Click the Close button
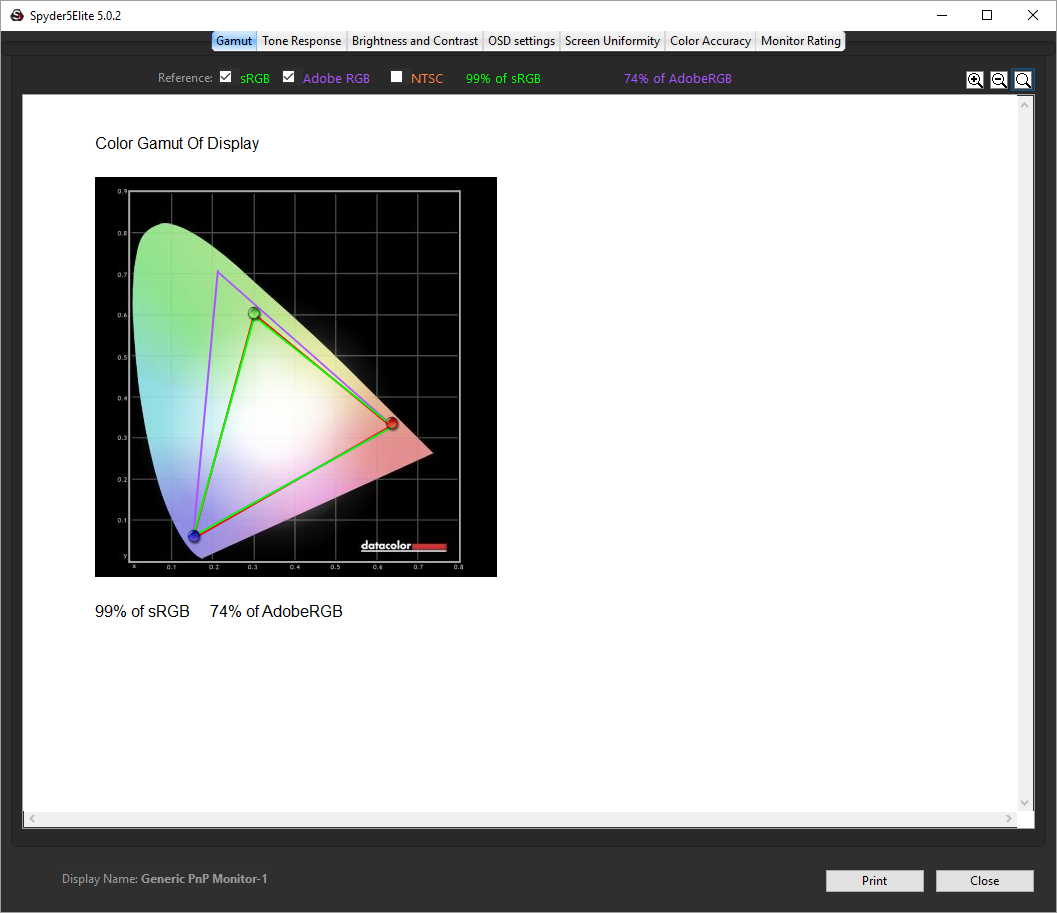The image size is (1057, 913). [x=984, y=881]
